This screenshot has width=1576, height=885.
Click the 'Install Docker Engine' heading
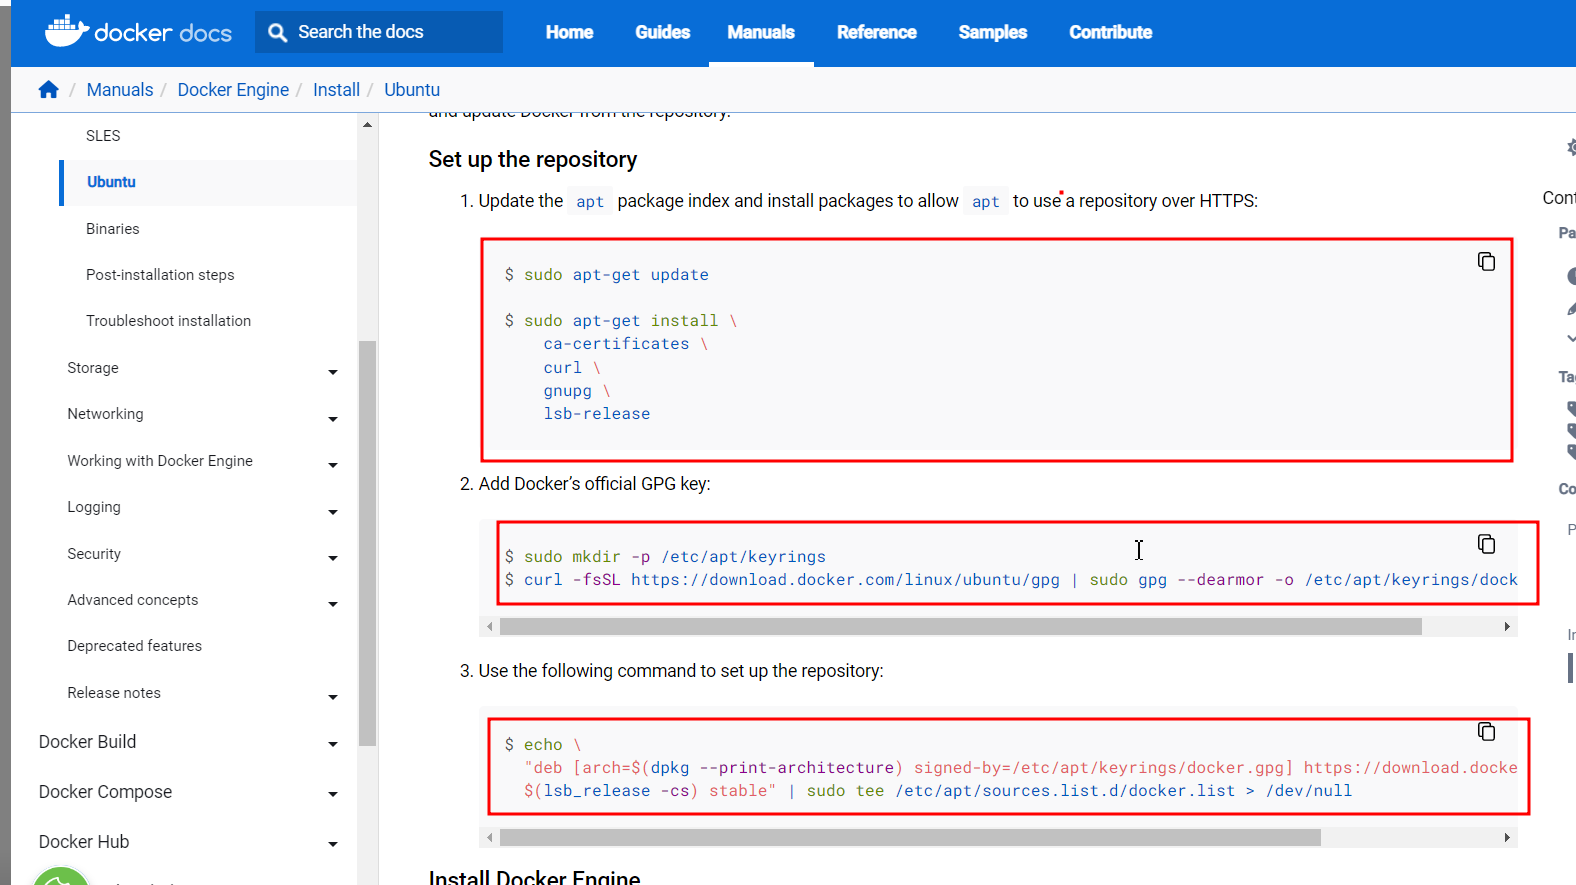click(534, 877)
